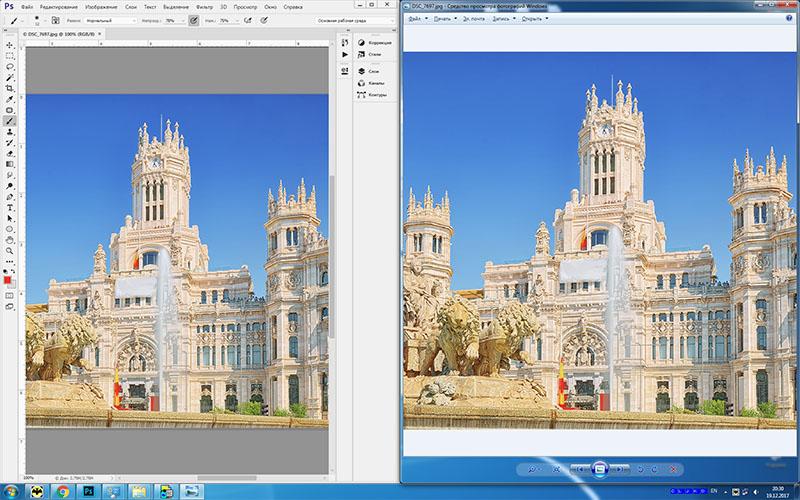Open the Файл menu in Photoshop
Viewport: 800px width, 500px height.
[27, 7]
